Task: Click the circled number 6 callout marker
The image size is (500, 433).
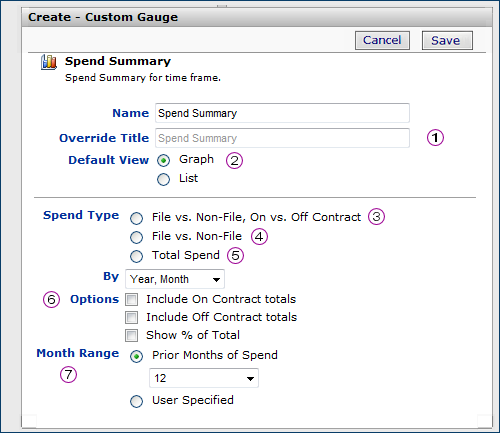Action: pyautogui.click(x=51, y=299)
